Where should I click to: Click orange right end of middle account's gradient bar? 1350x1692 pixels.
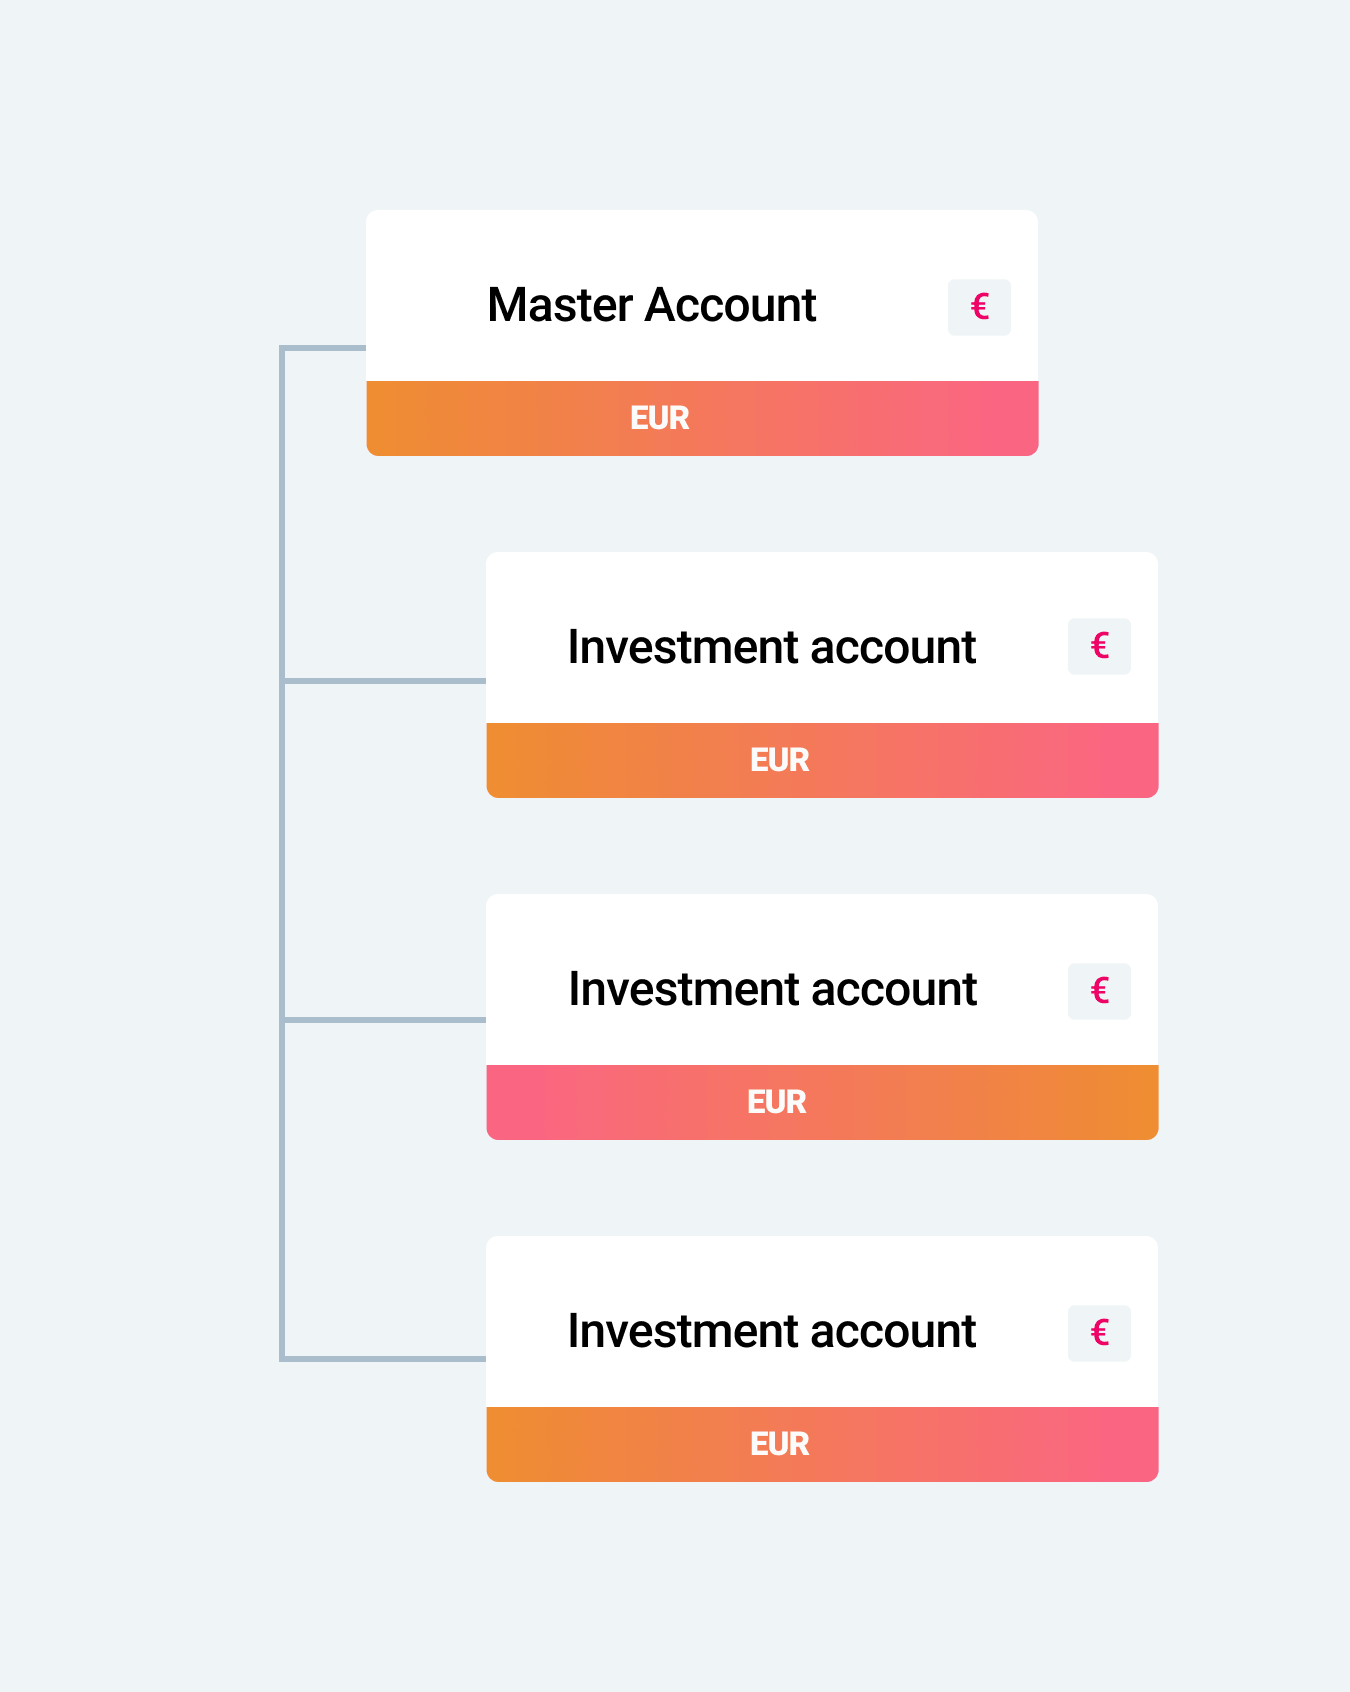[x=1125, y=1102]
